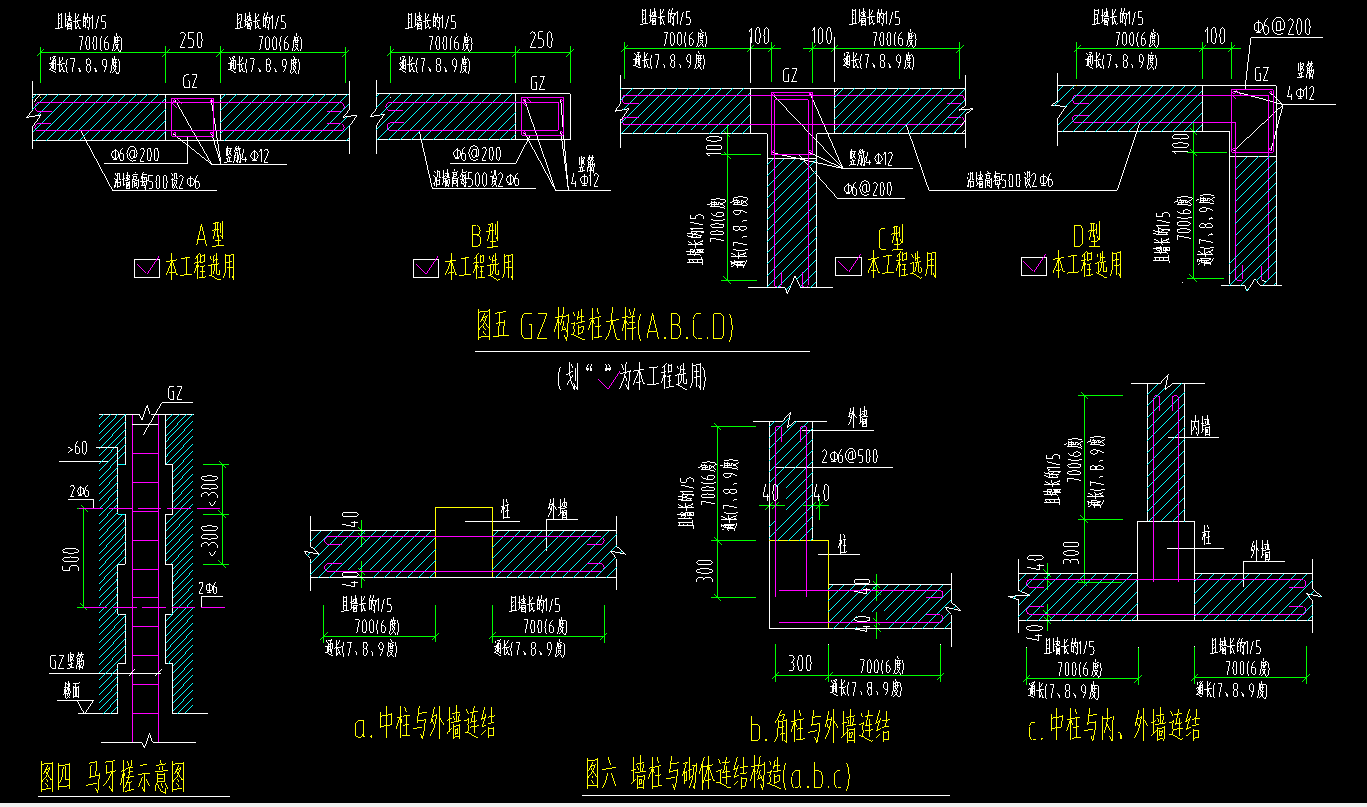Select the GZ label in the D型 detail
This screenshot has width=1367, height=807.
pyautogui.click(x=1261, y=74)
